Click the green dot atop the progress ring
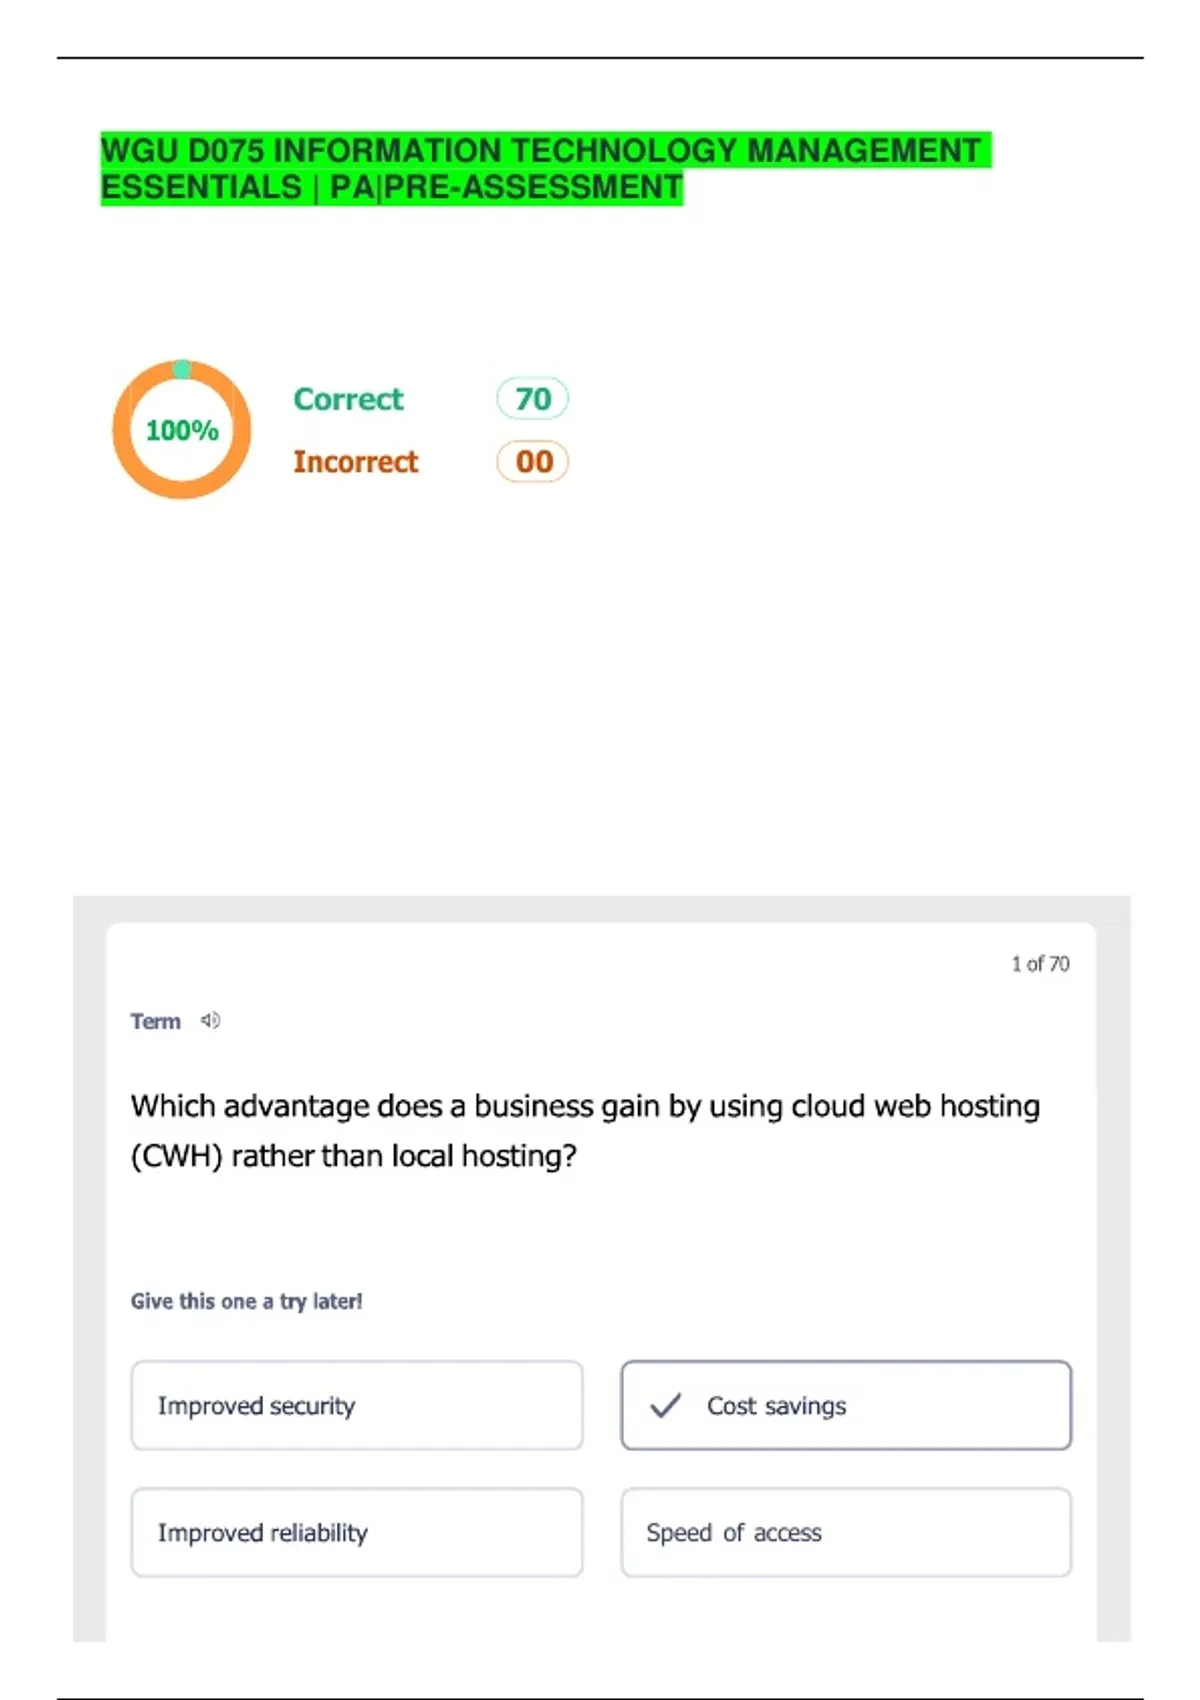The height and width of the screenshot is (1700, 1200). coord(182,369)
